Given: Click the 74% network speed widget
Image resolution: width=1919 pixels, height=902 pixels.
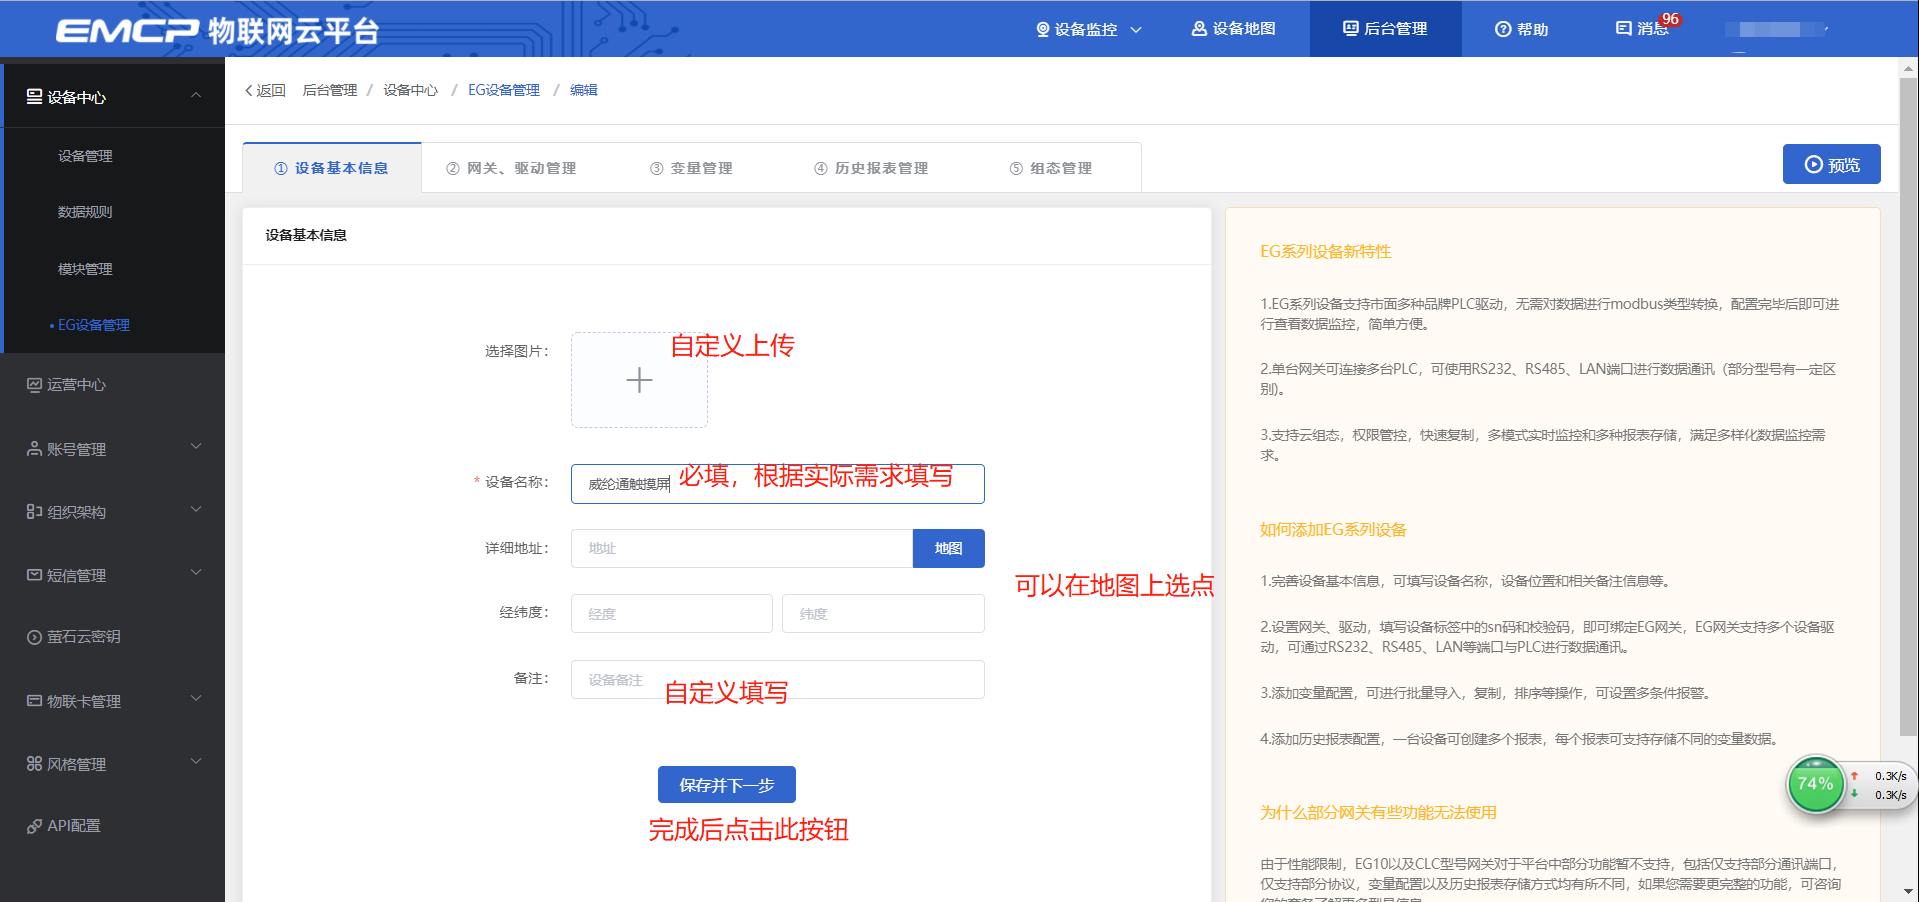Looking at the screenshot, I should (1814, 785).
